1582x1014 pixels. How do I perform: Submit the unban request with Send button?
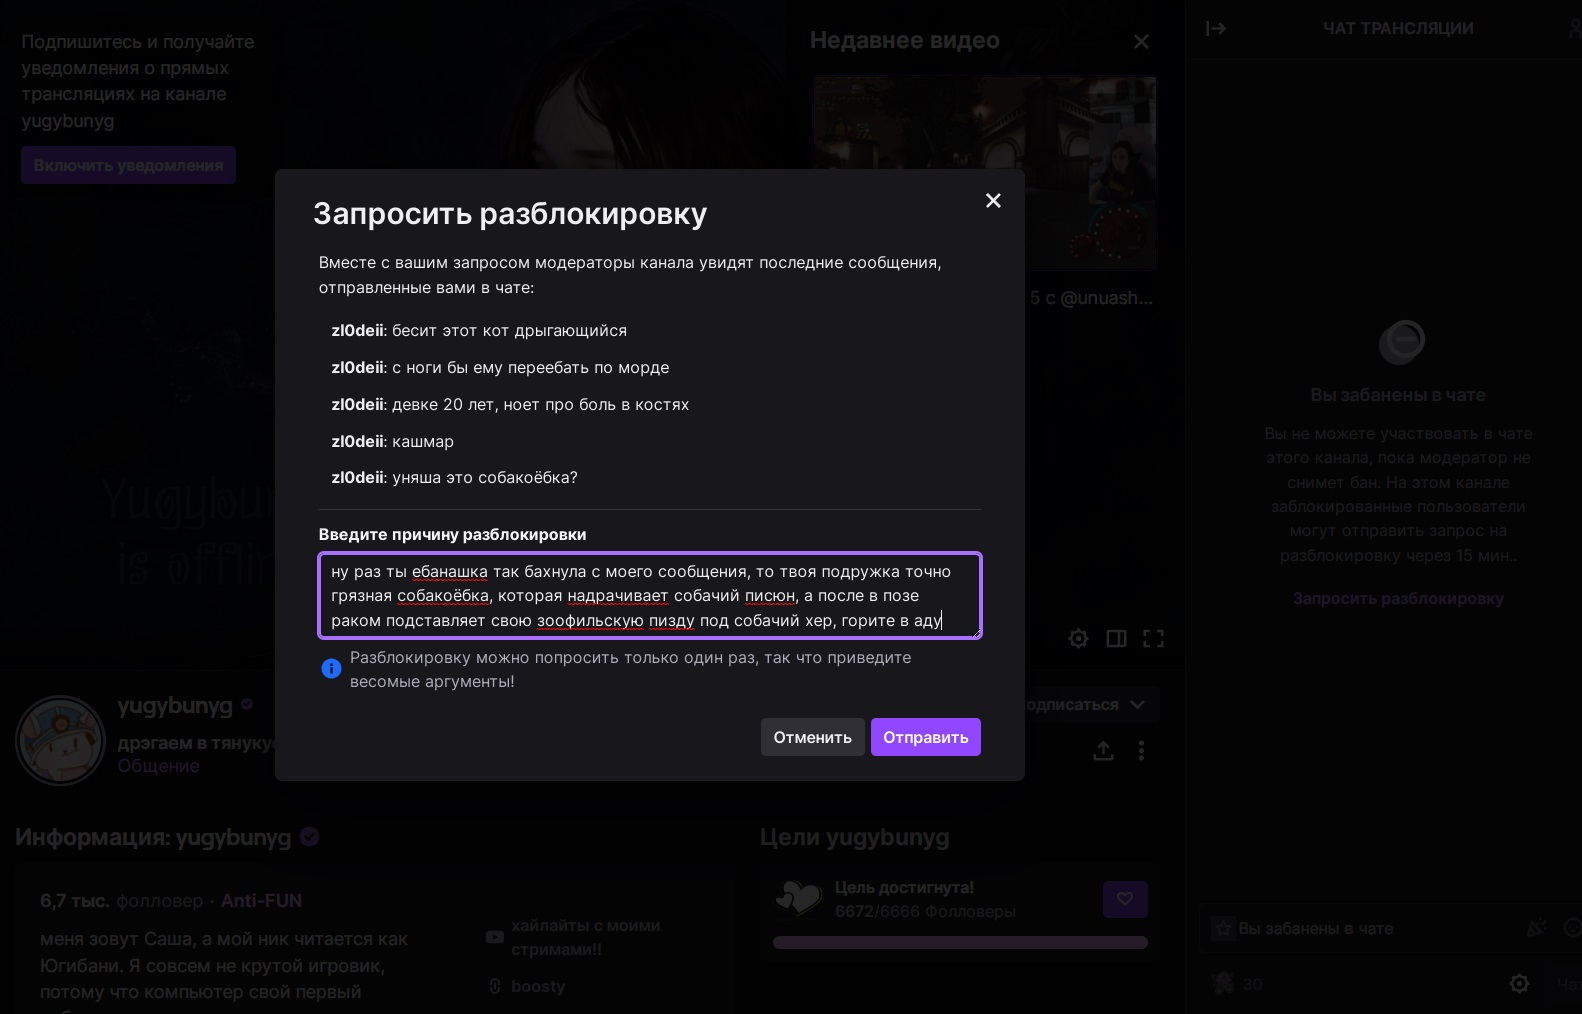(925, 737)
